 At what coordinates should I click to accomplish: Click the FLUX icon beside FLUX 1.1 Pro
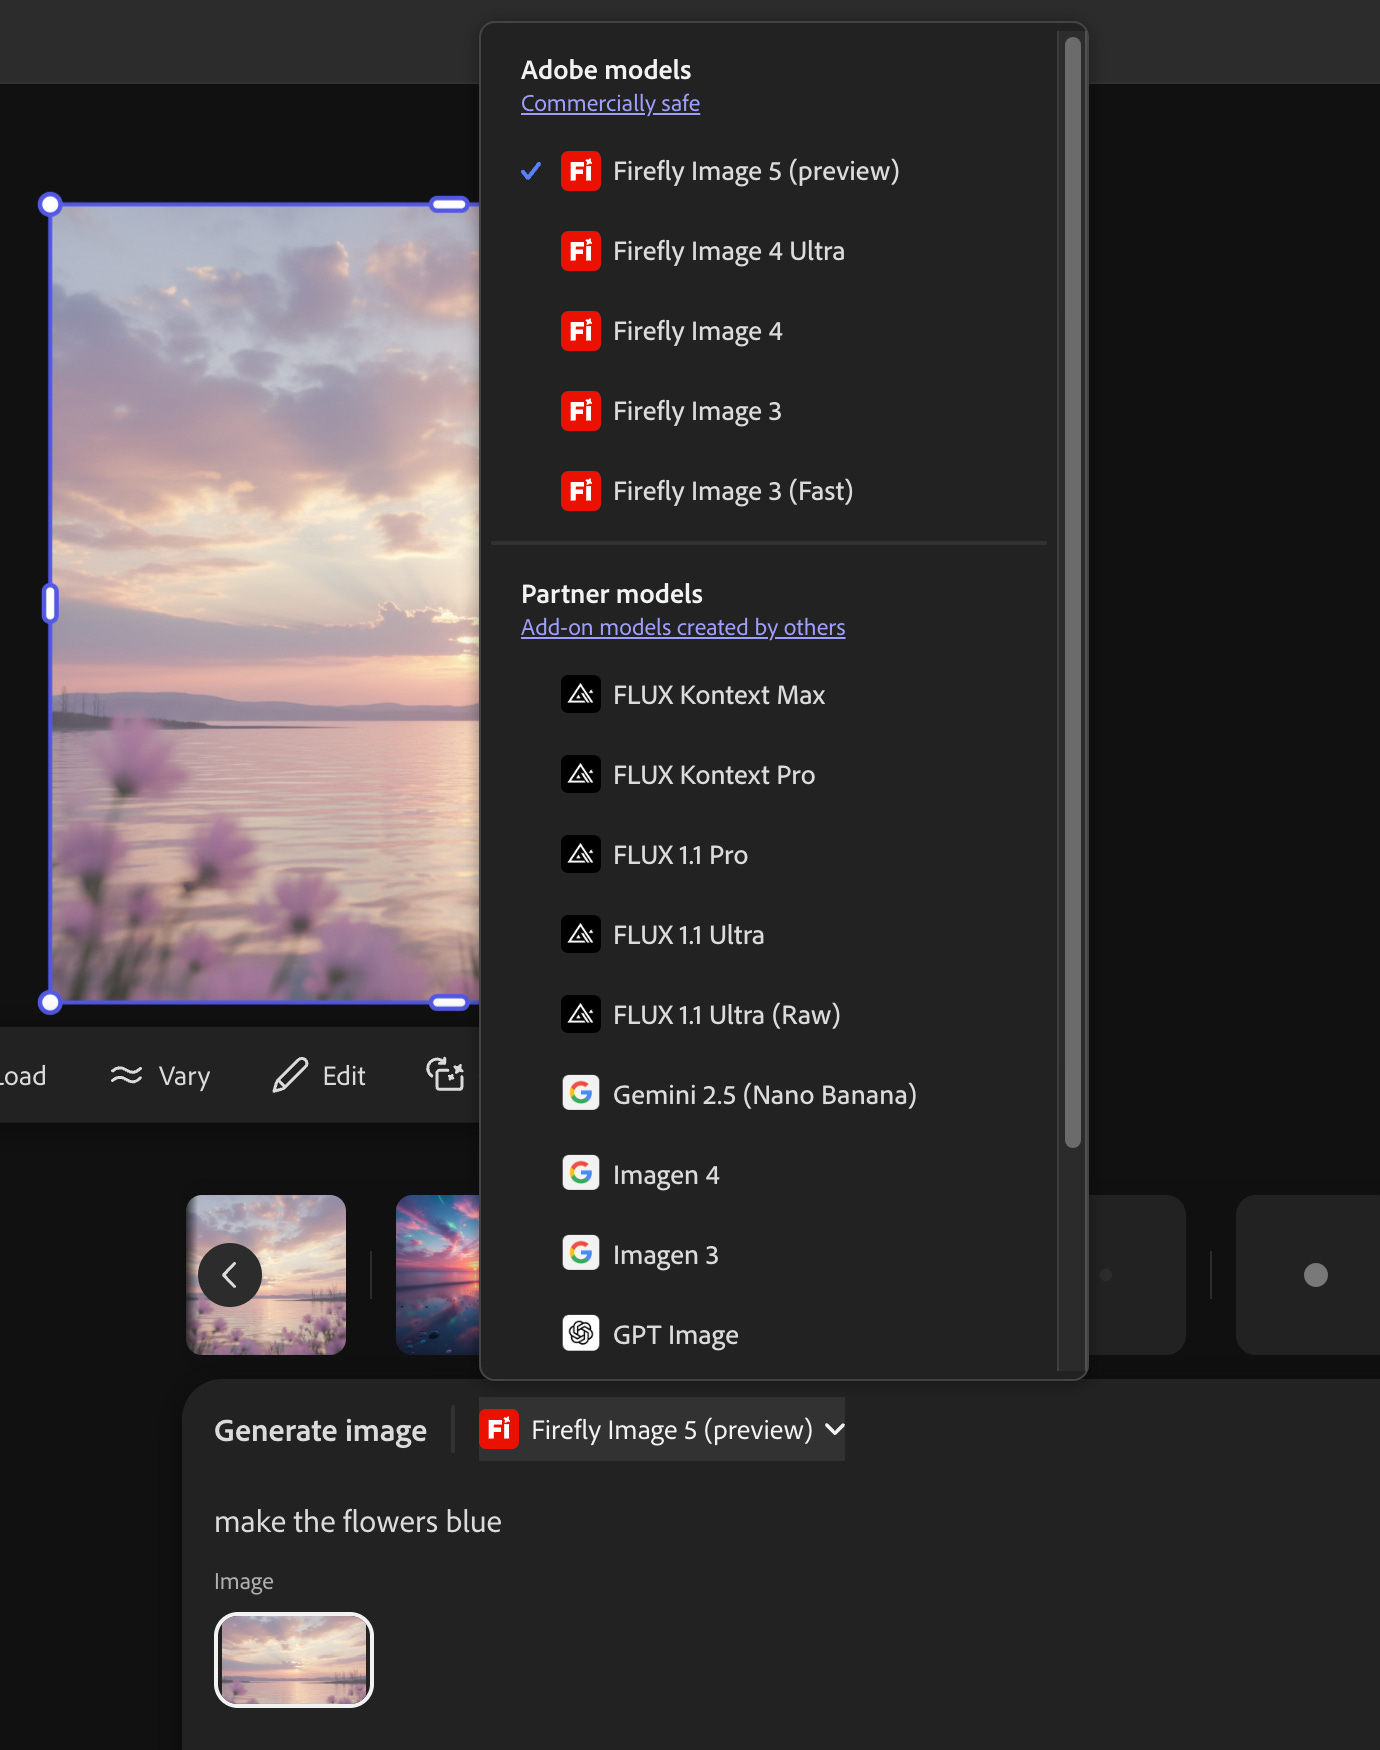click(x=581, y=854)
